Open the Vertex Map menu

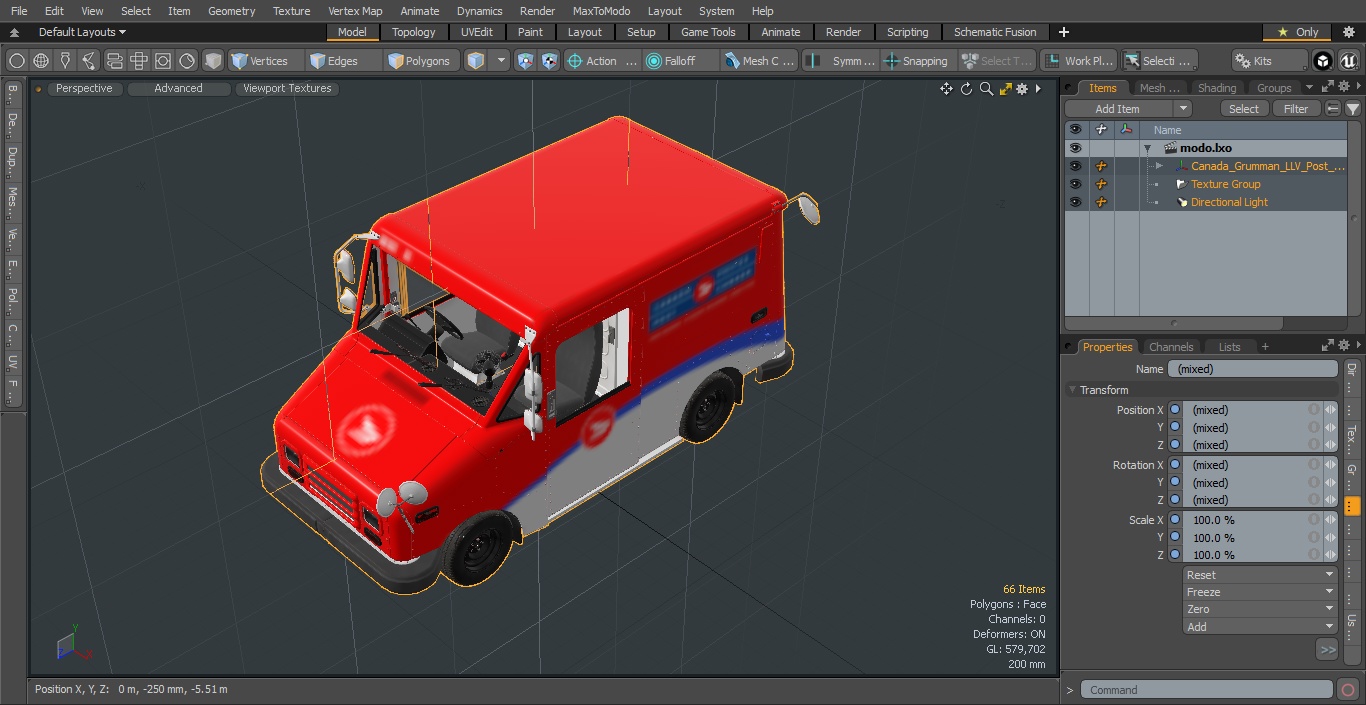coord(355,11)
